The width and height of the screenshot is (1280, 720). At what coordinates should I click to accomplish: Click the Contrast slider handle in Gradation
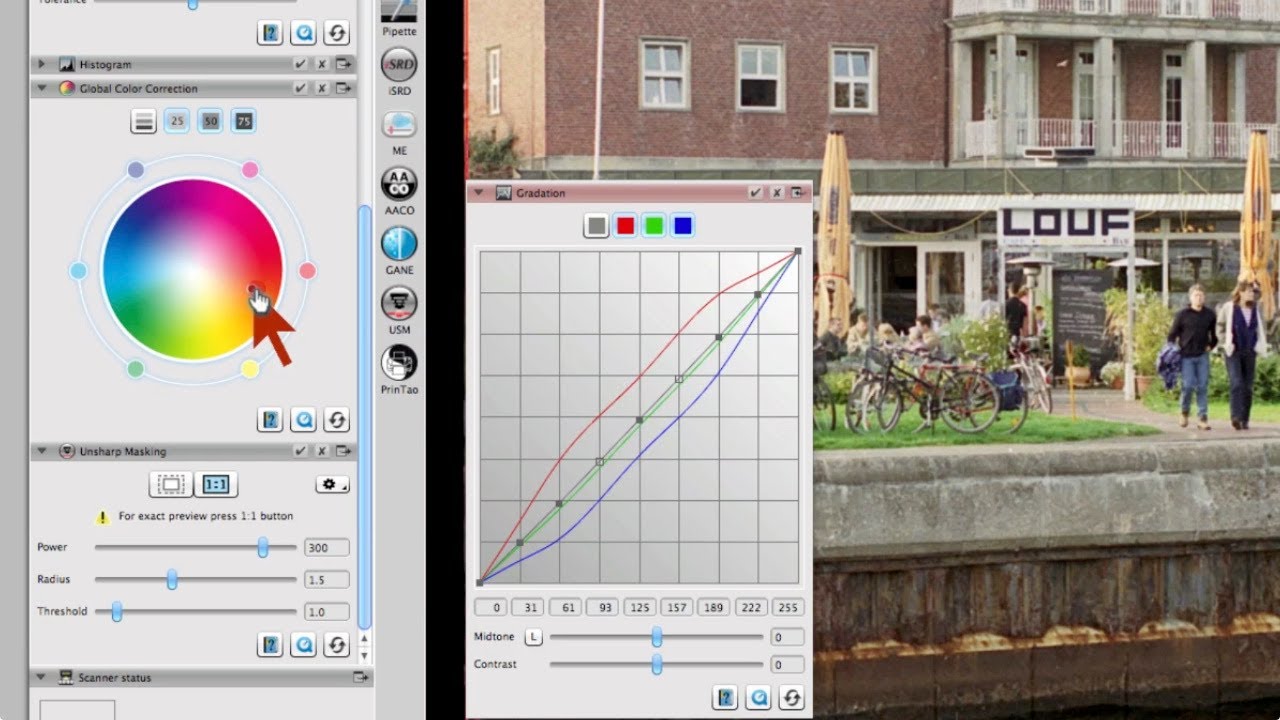[657, 664]
